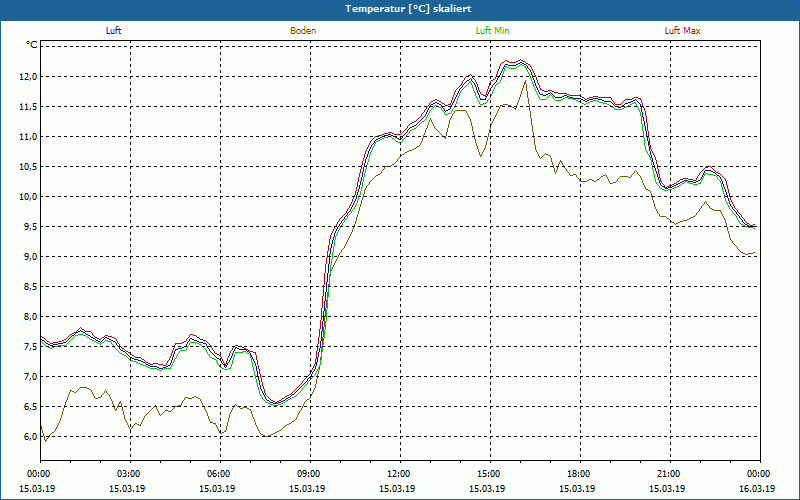Click the 9,0 y-axis tick label

[28, 256]
